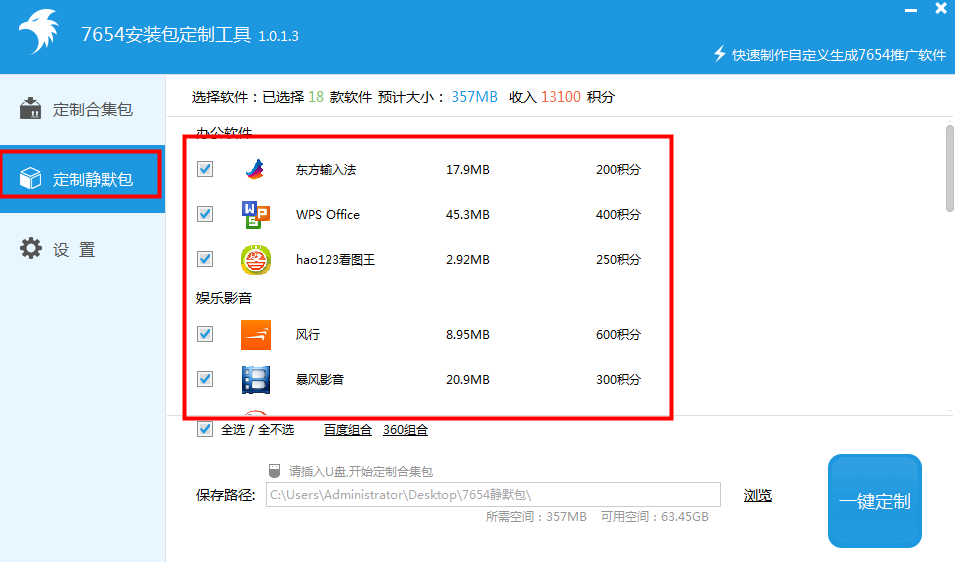Click the 风行 name text
The height and width of the screenshot is (562, 955).
[308, 334]
